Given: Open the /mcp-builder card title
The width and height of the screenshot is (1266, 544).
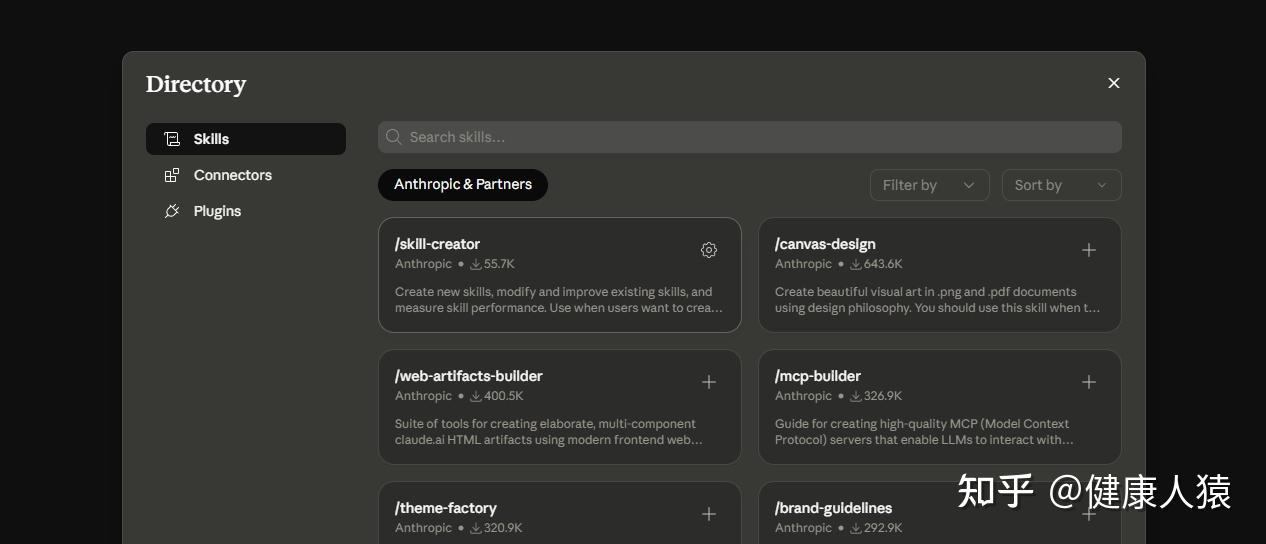Looking at the screenshot, I should (818, 376).
